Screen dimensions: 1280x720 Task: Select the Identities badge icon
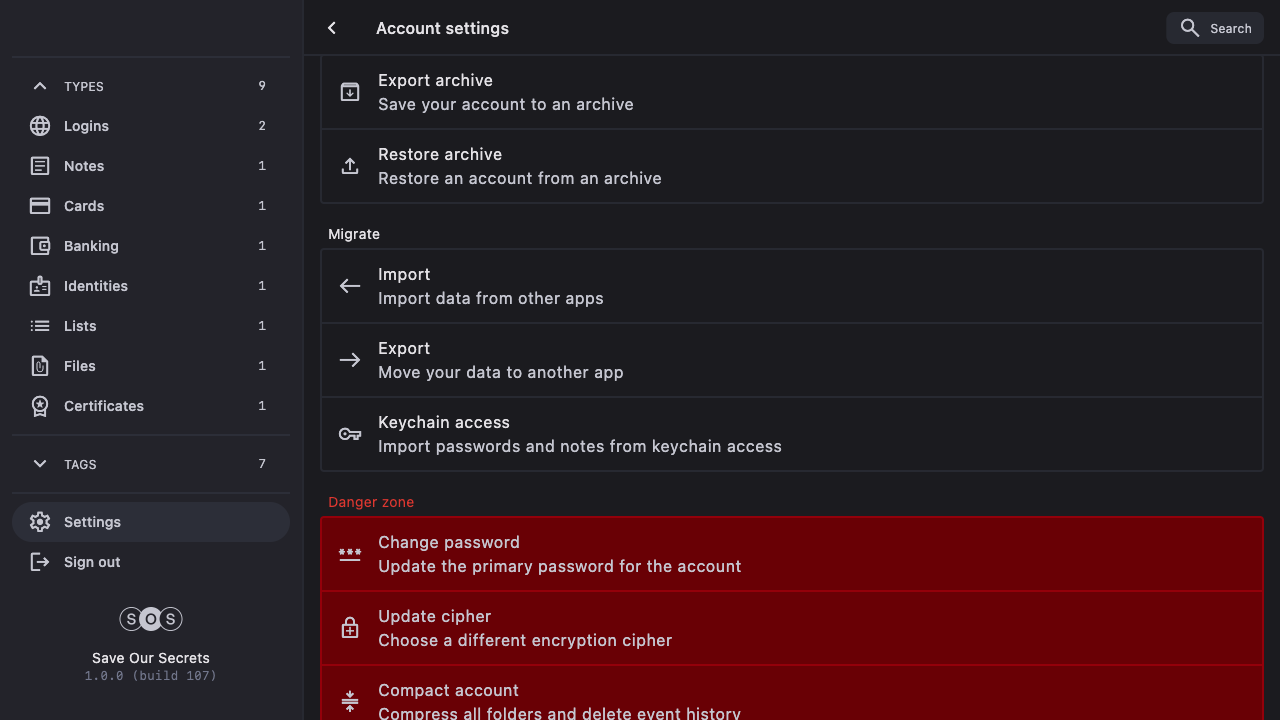[x=40, y=286]
